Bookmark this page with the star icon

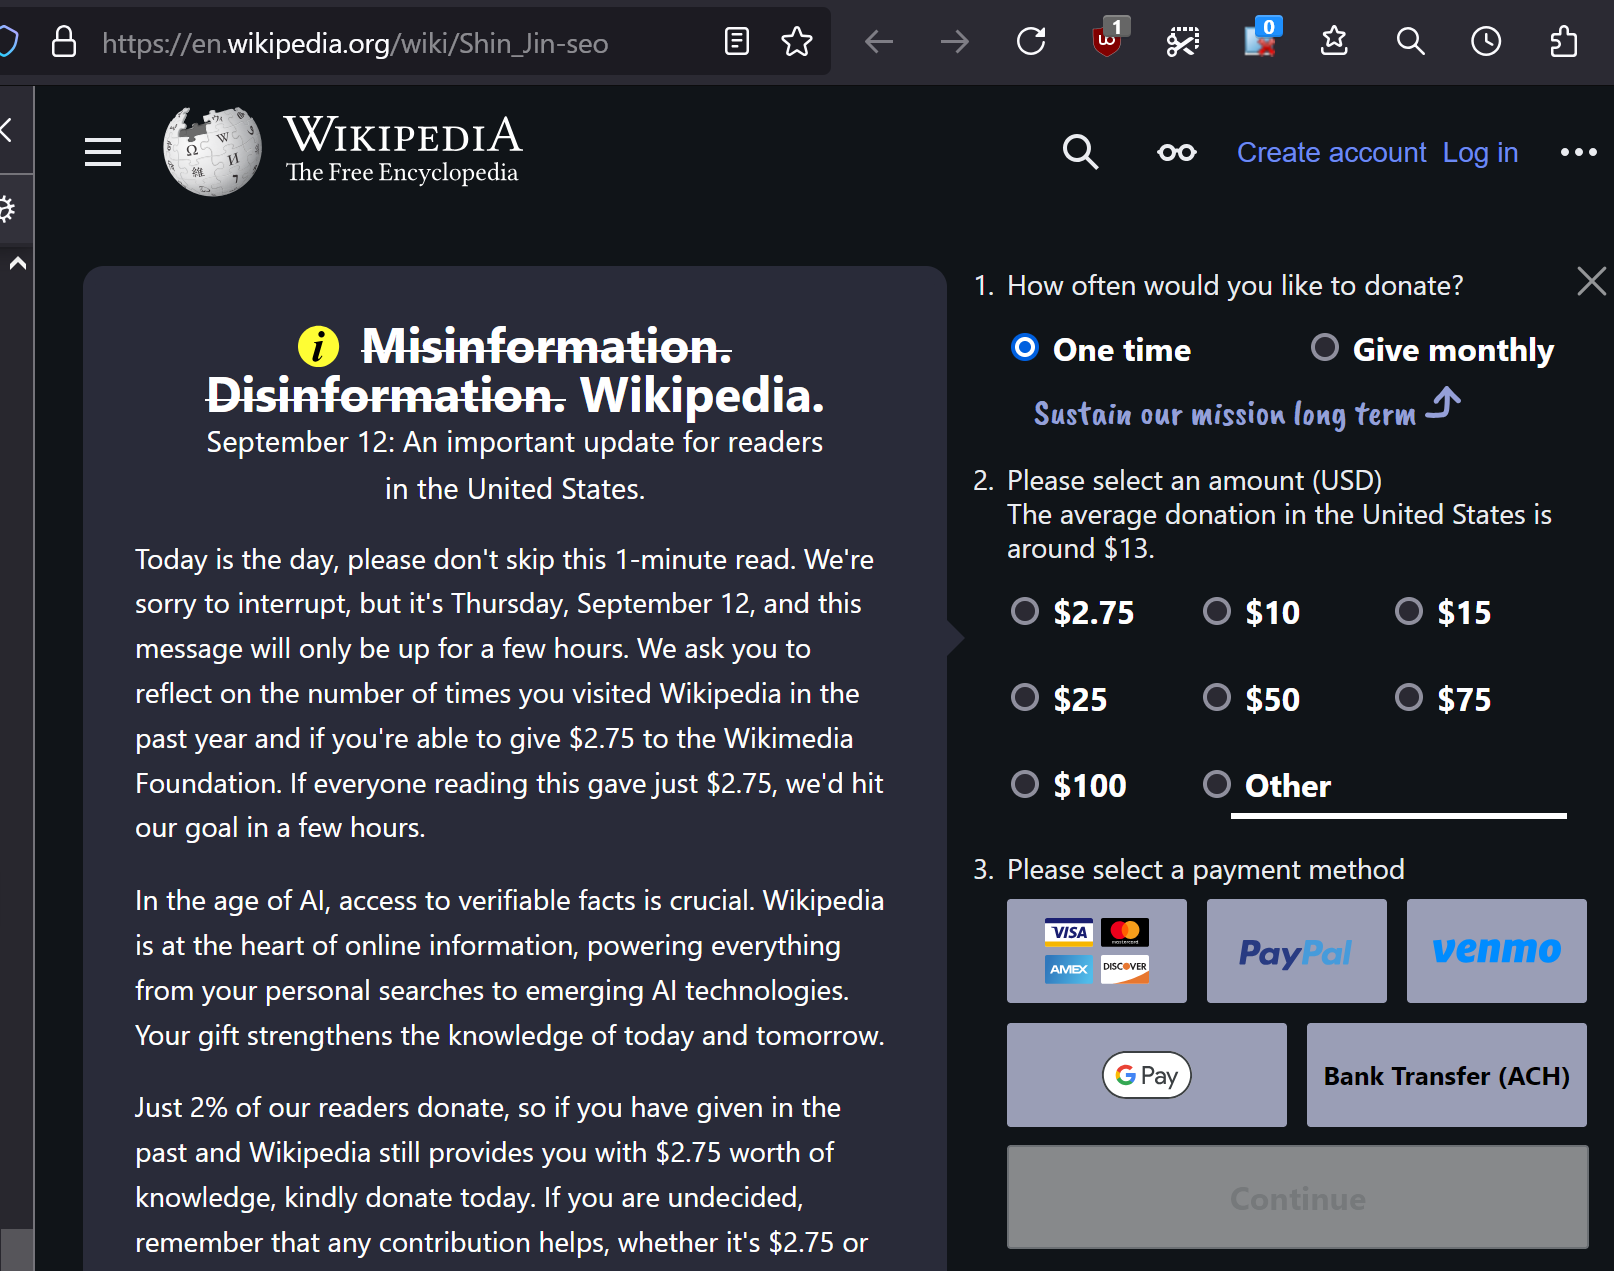(797, 42)
